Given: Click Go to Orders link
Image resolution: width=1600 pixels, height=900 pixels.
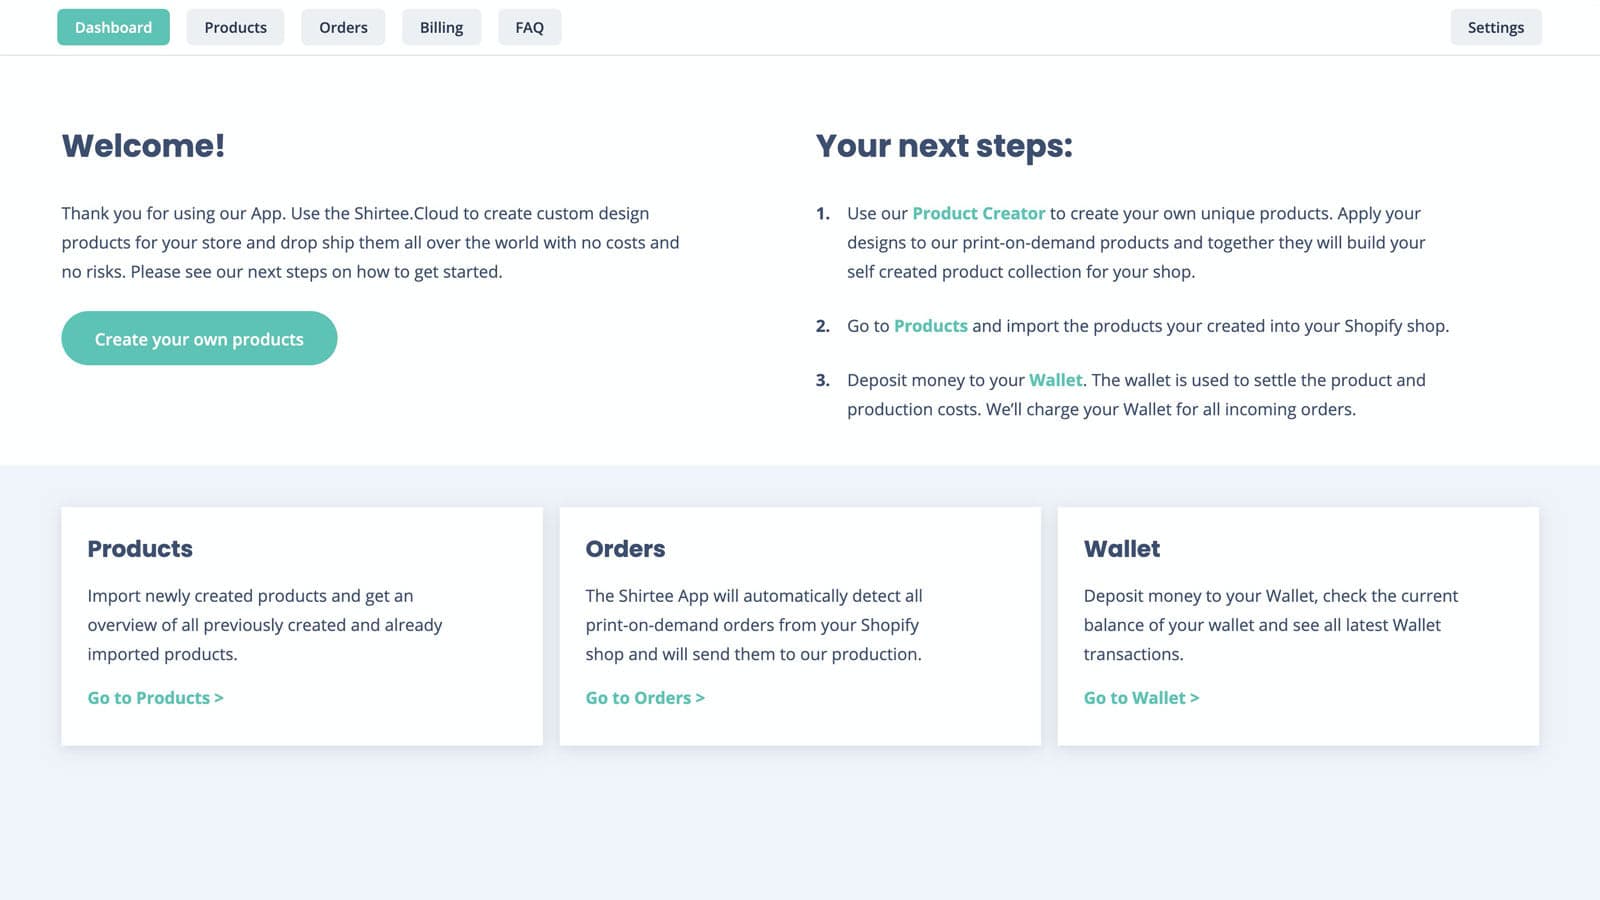Looking at the screenshot, I should (644, 697).
